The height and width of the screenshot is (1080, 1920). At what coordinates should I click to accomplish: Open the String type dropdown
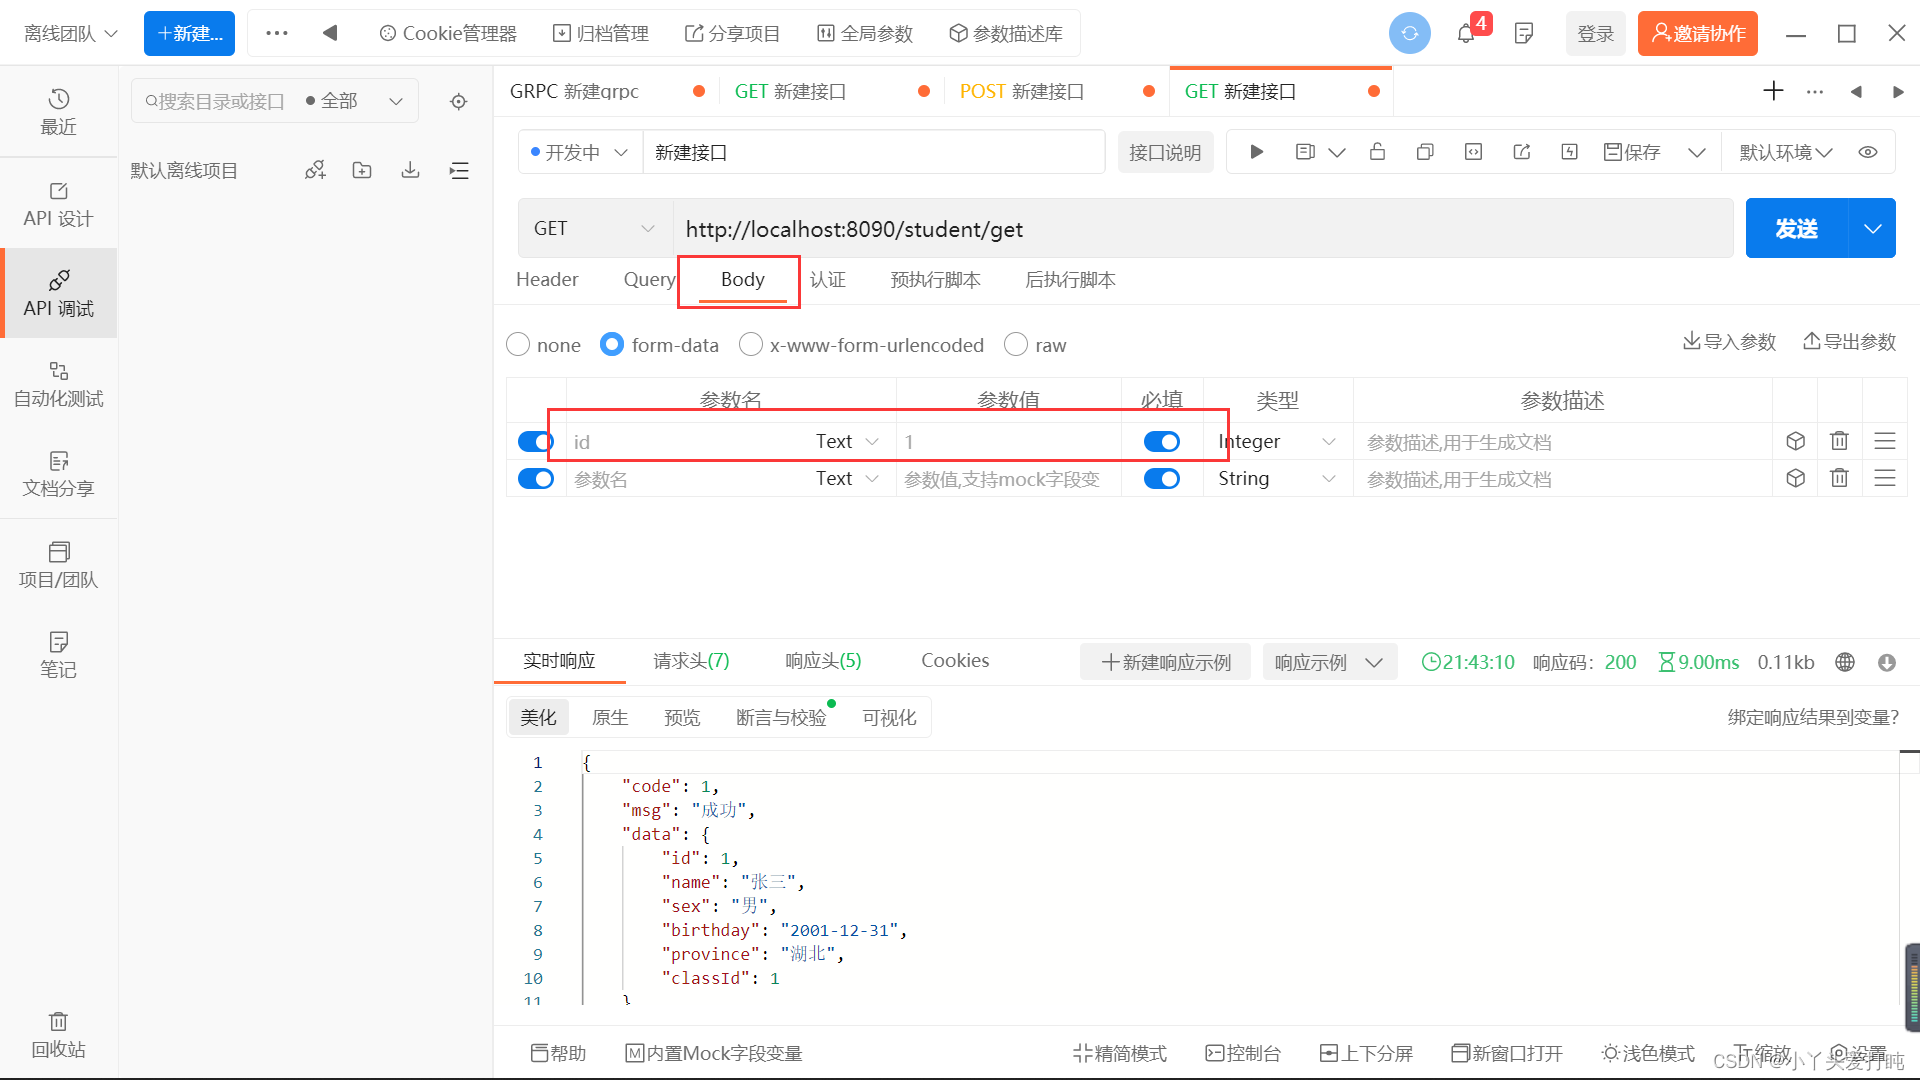1278,478
